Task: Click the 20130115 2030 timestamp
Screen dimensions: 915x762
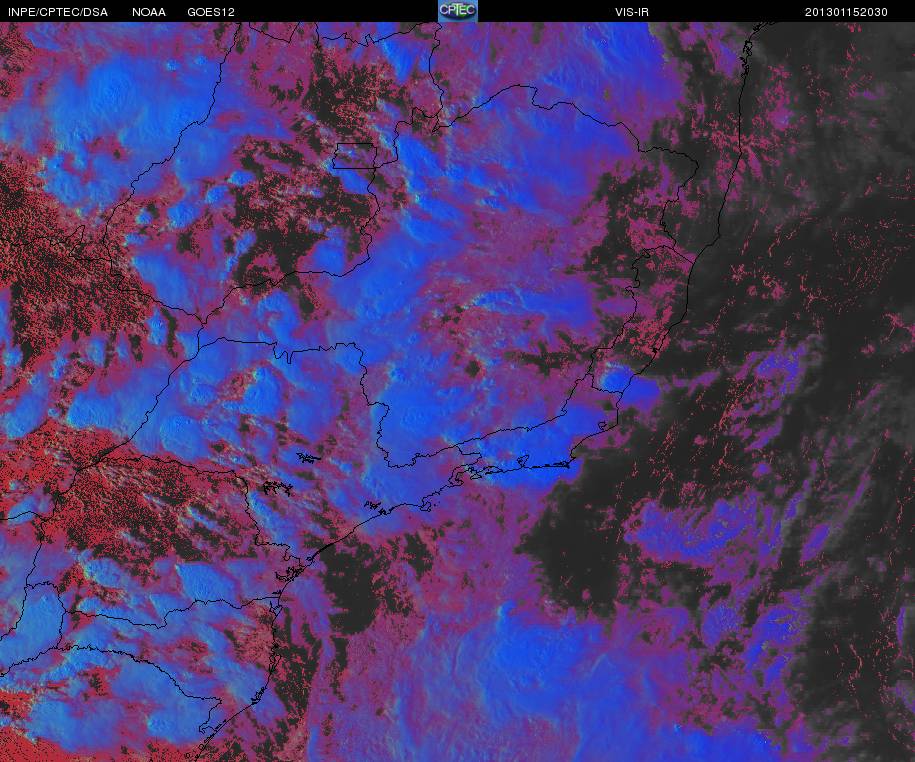Action: point(846,12)
